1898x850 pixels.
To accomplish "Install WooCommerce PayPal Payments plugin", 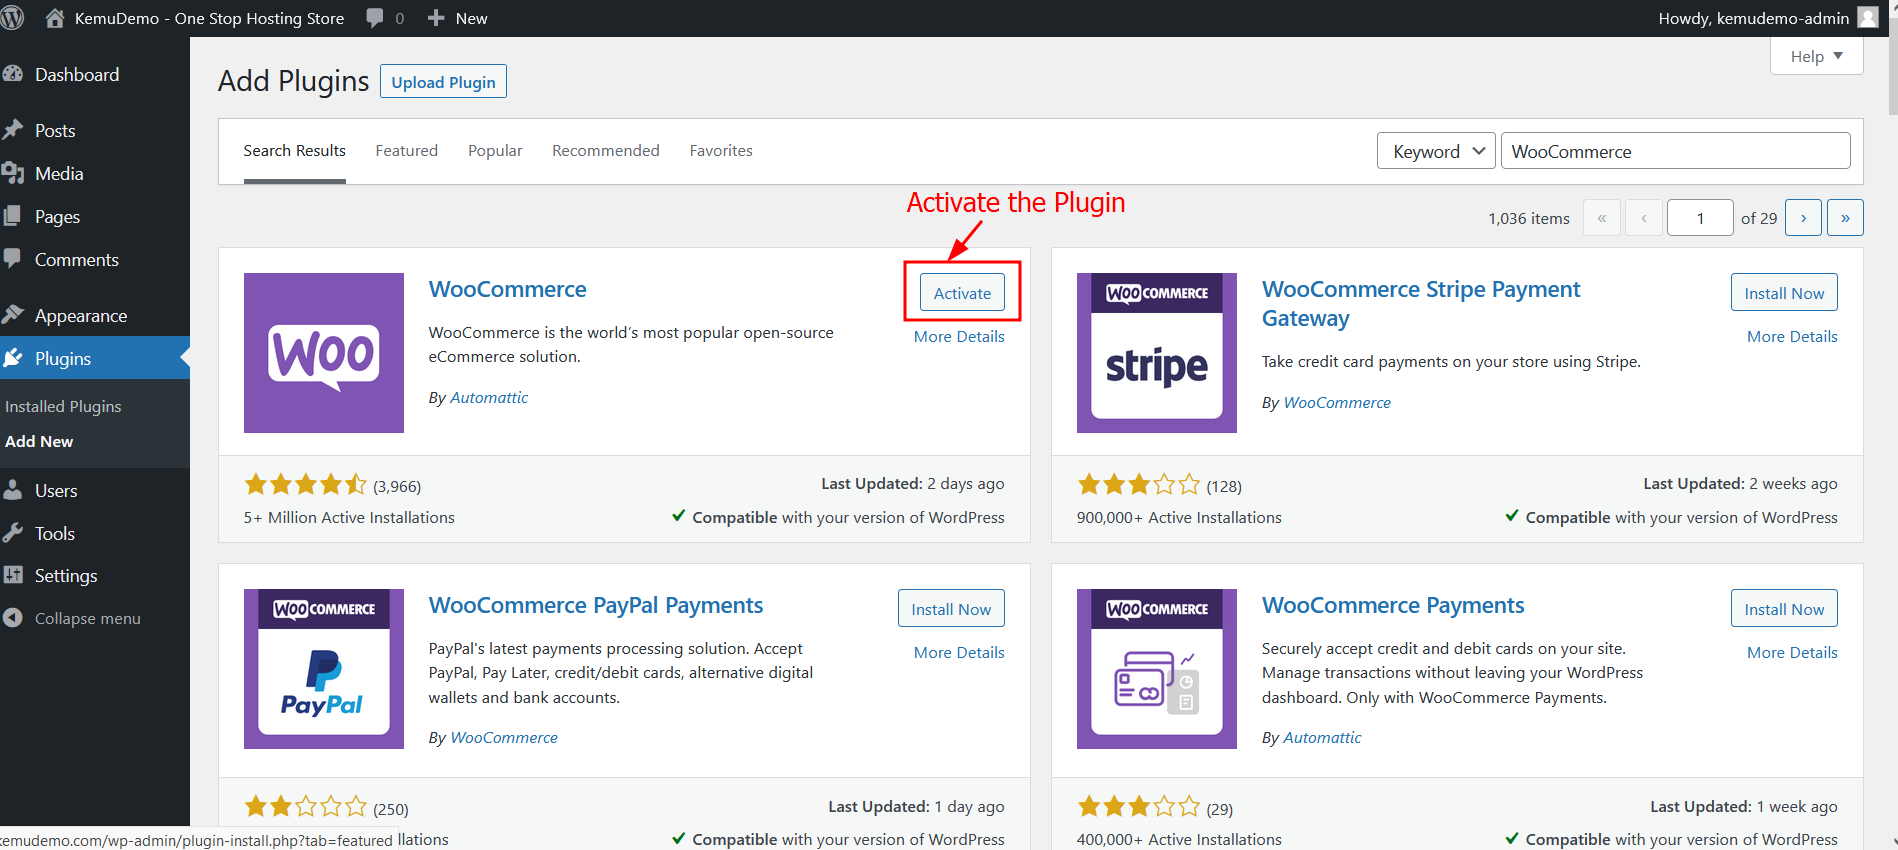I will [x=951, y=609].
